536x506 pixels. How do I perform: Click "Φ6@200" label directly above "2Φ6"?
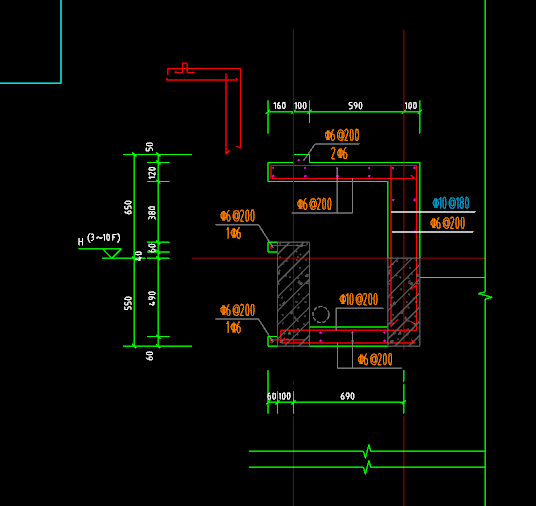(x=342, y=135)
